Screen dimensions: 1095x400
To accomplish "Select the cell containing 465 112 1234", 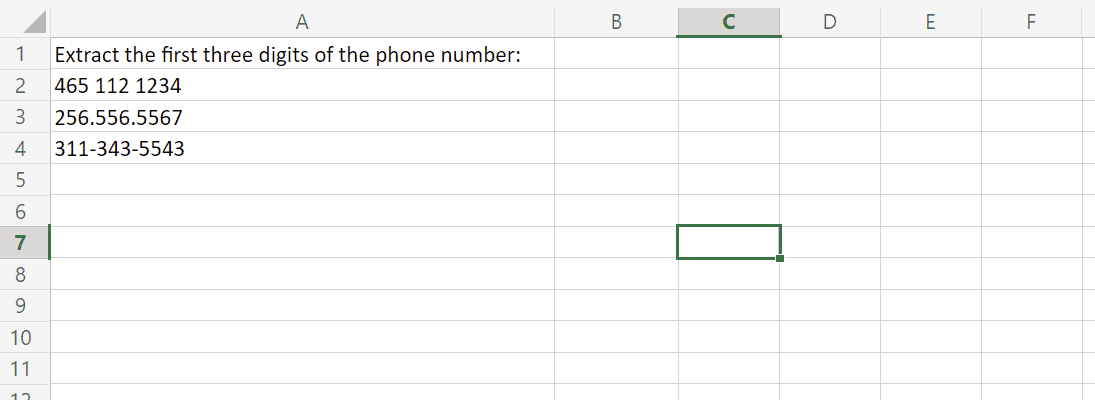I will point(118,87).
